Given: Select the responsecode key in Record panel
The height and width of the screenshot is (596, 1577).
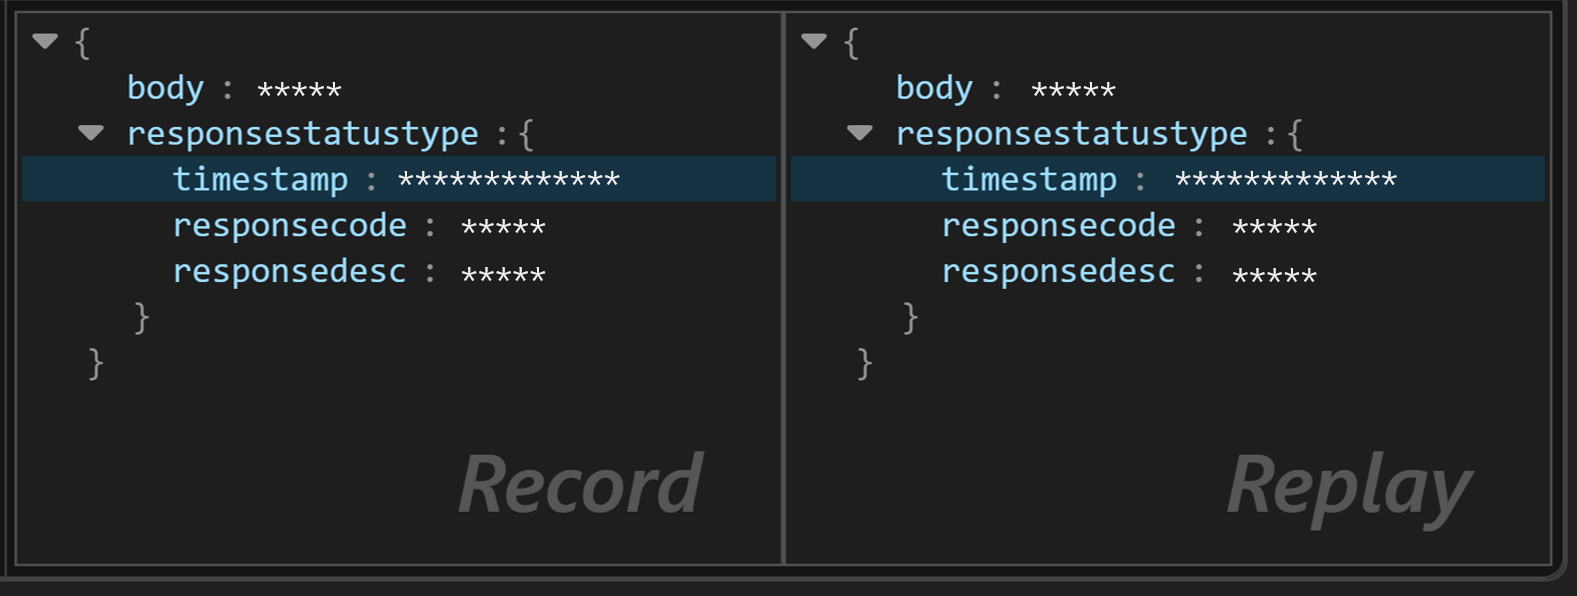Looking at the screenshot, I should click(289, 225).
